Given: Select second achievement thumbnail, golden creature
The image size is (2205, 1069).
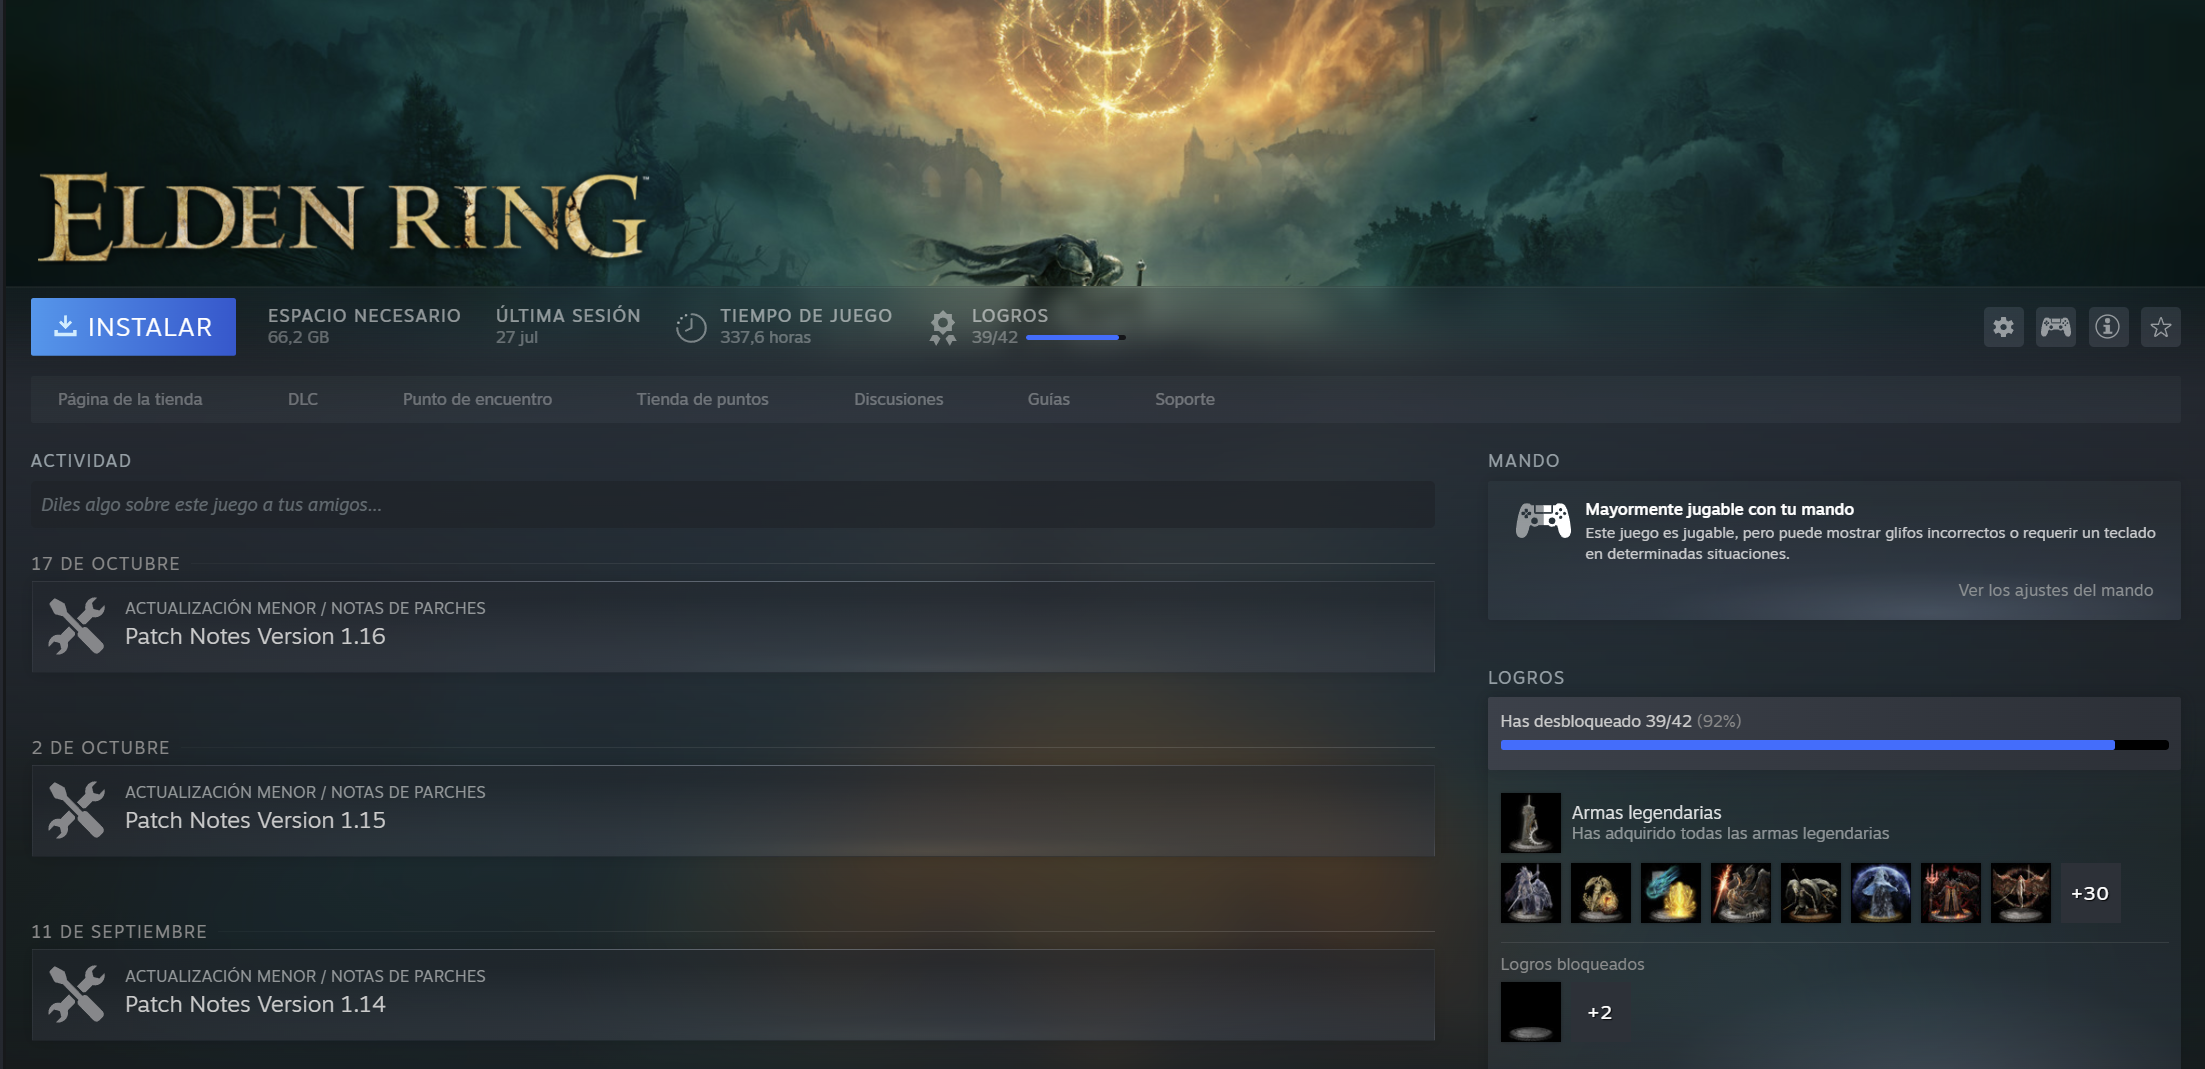Looking at the screenshot, I should (1600, 892).
